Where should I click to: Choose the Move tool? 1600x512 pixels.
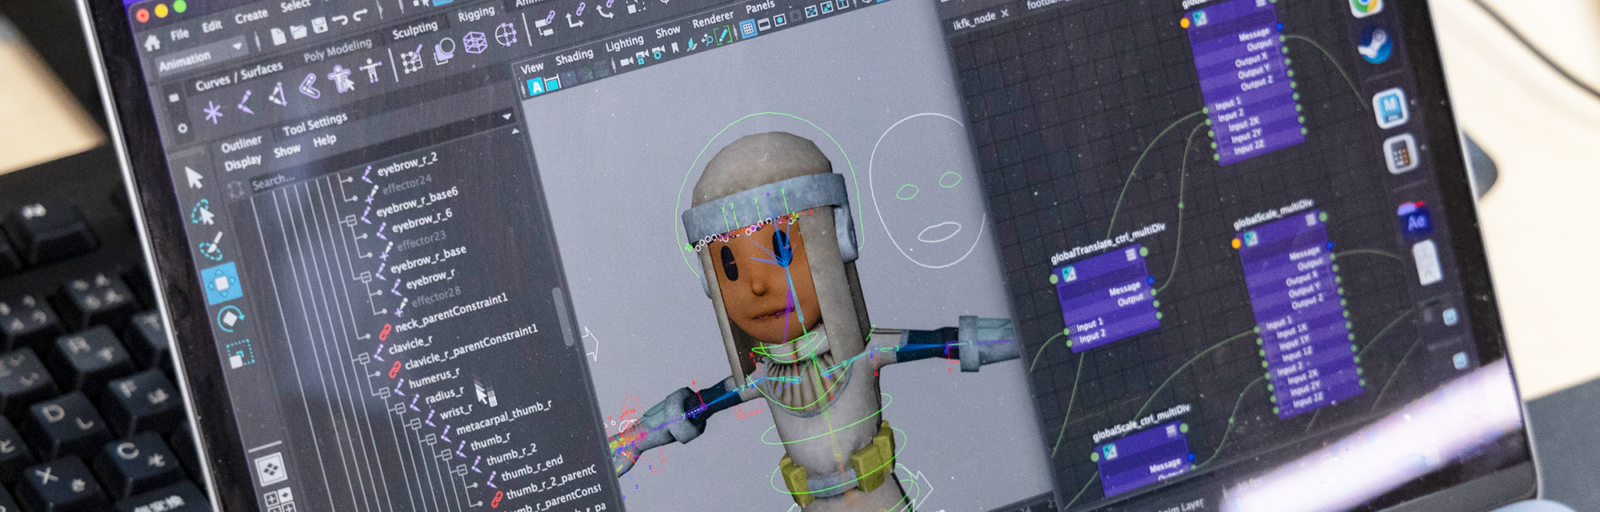click(x=222, y=282)
